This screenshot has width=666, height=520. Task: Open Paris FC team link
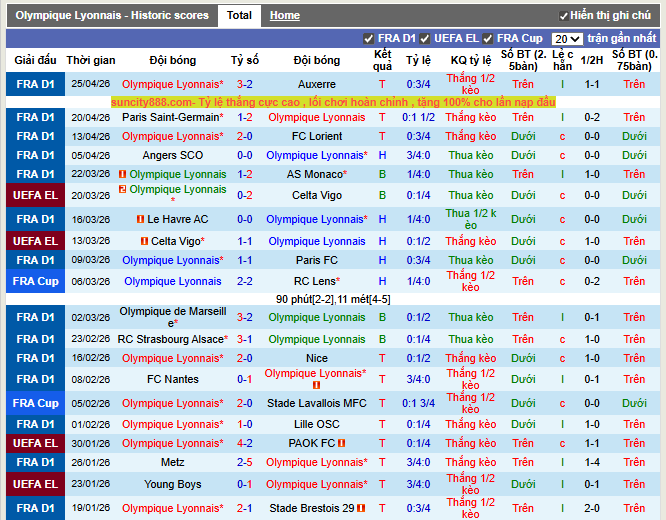pos(316,260)
